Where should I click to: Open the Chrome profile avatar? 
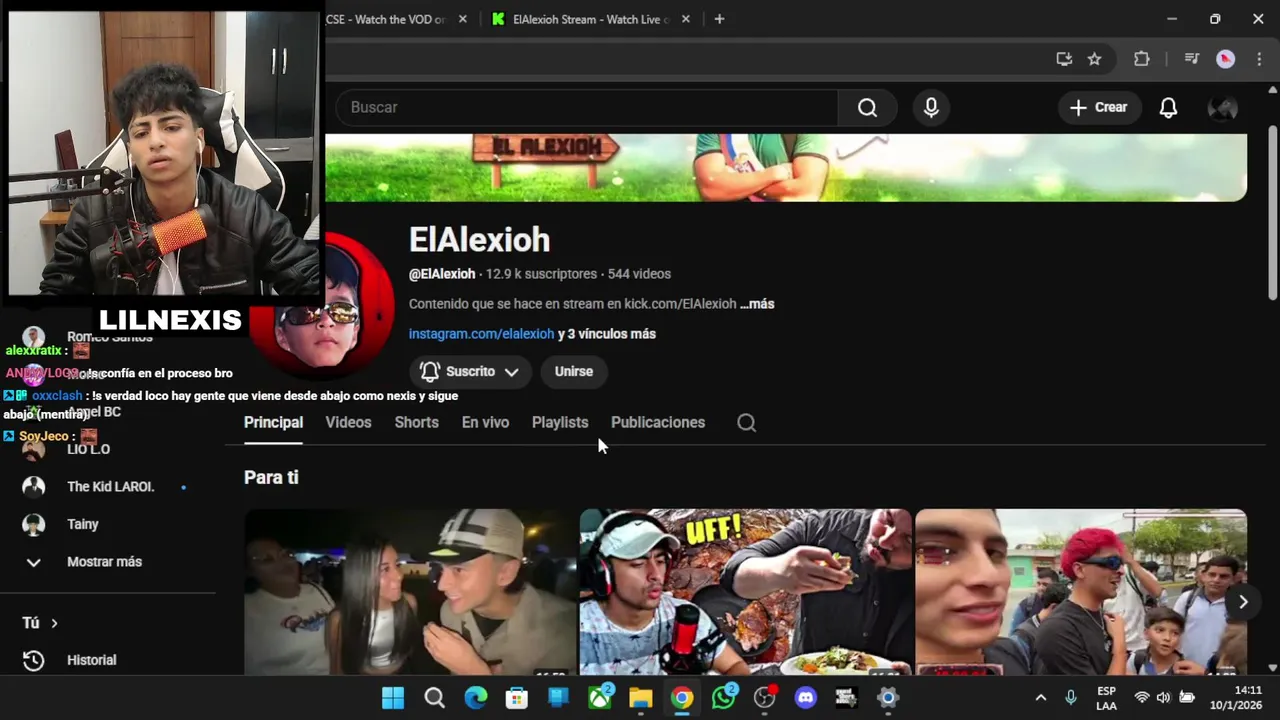tap(1225, 59)
